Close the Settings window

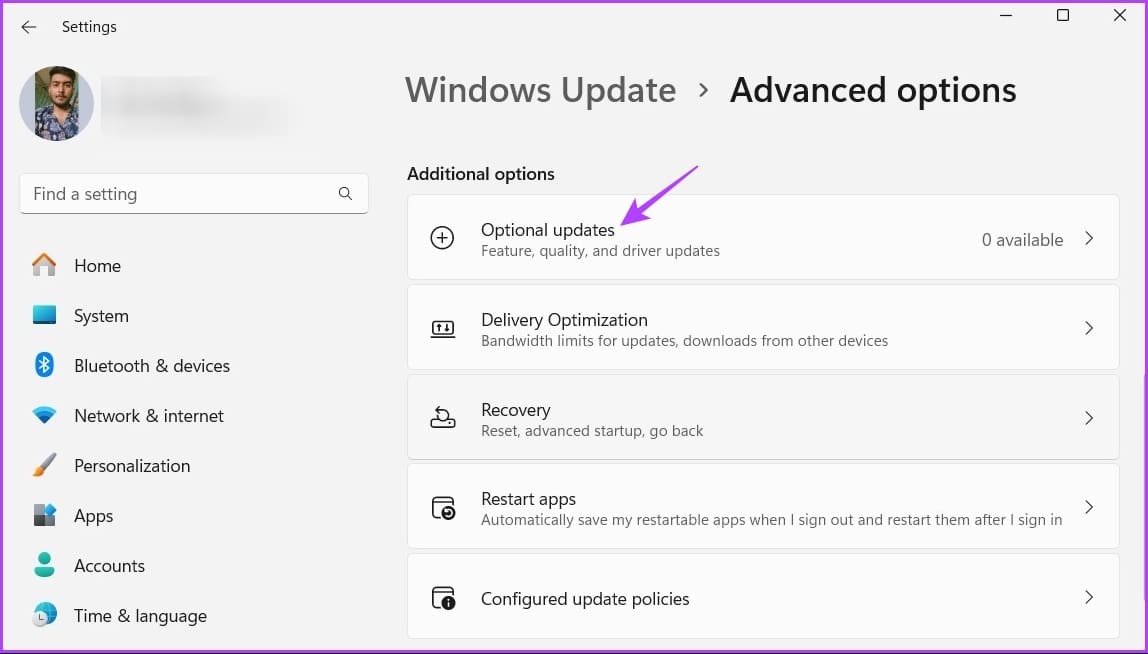pyautogui.click(x=1119, y=15)
